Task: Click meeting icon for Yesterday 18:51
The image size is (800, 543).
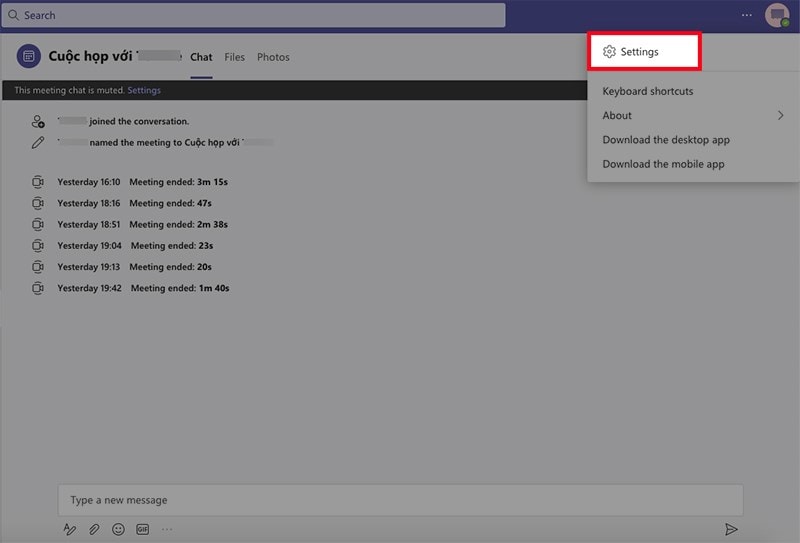Action: point(38,224)
